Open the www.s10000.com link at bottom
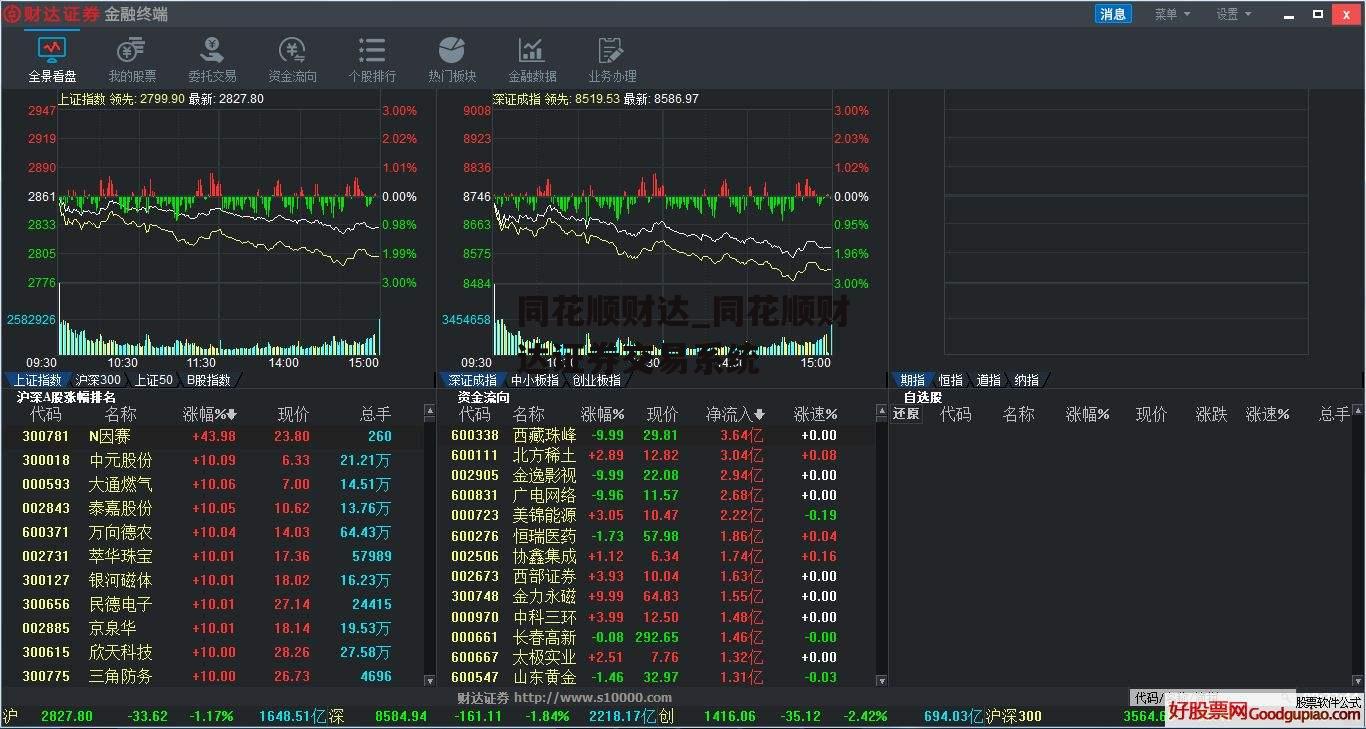 tap(593, 698)
